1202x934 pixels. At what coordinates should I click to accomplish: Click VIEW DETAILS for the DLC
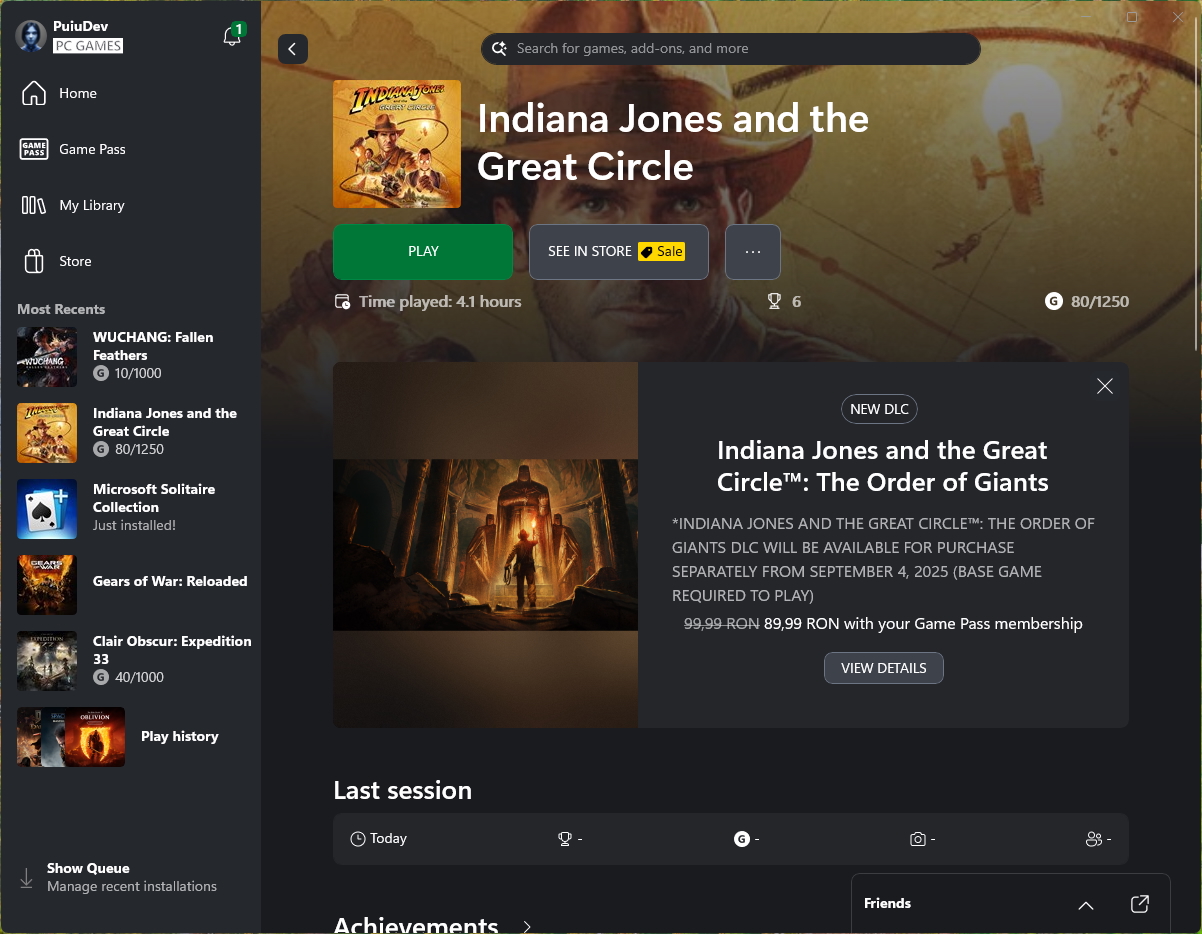click(883, 668)
